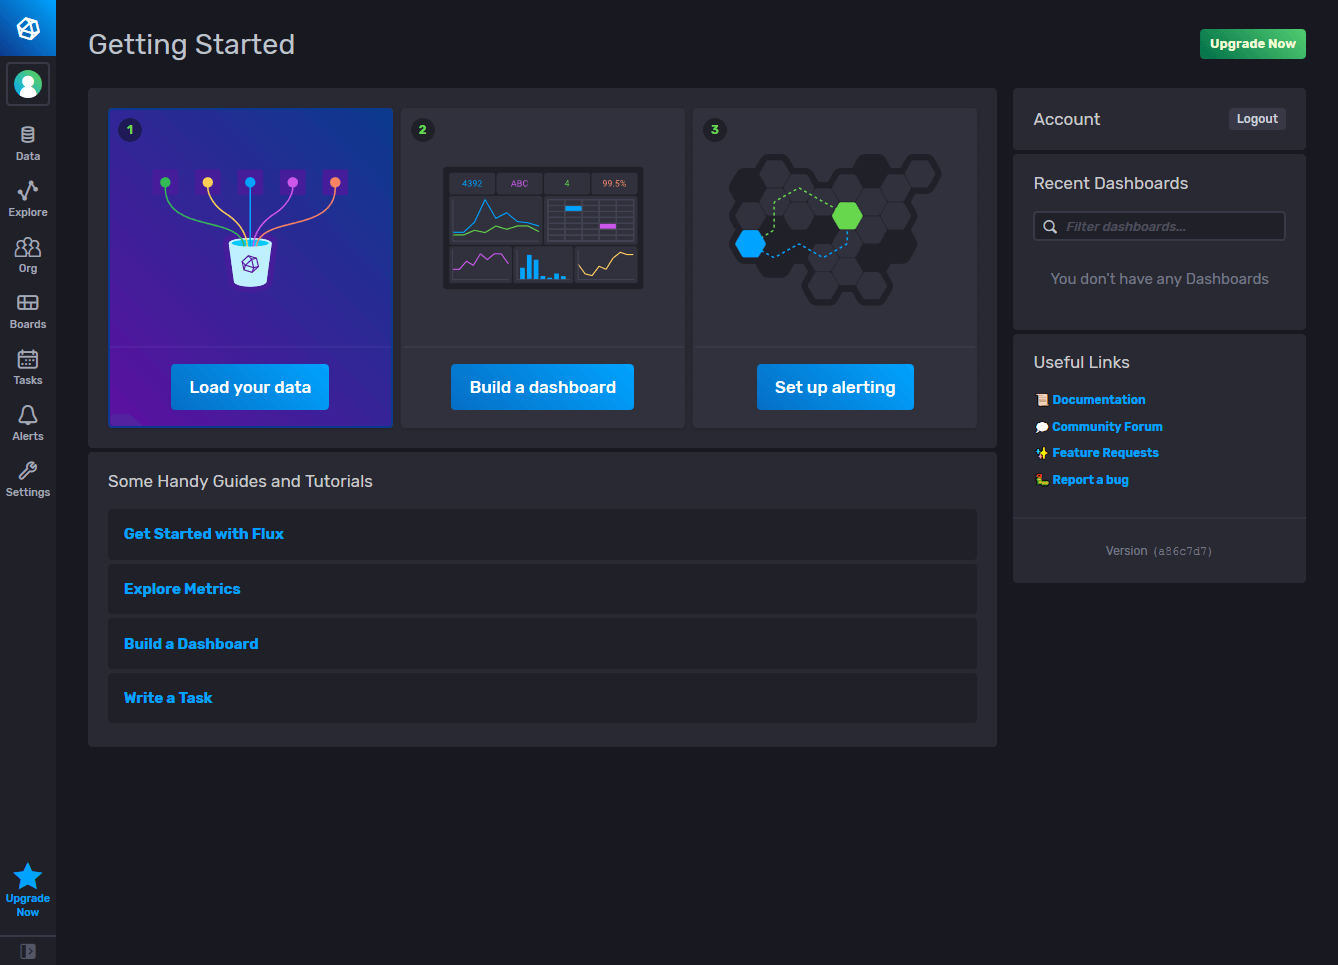Viewport: 1338px width, 965px height.
Task: Open the Org section via sidebar icon
Action: [x=27, y=250]
